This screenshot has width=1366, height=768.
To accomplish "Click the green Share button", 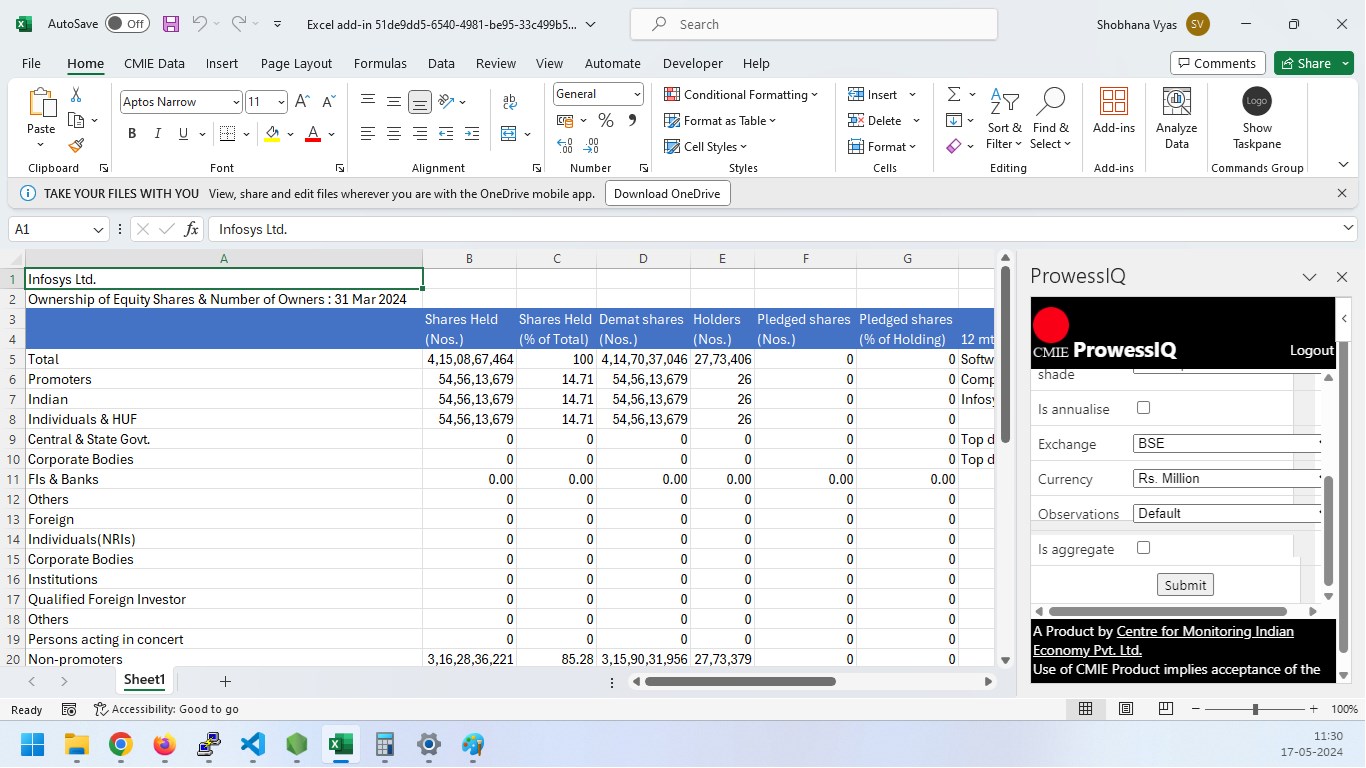I will (x=1313, y=63).
